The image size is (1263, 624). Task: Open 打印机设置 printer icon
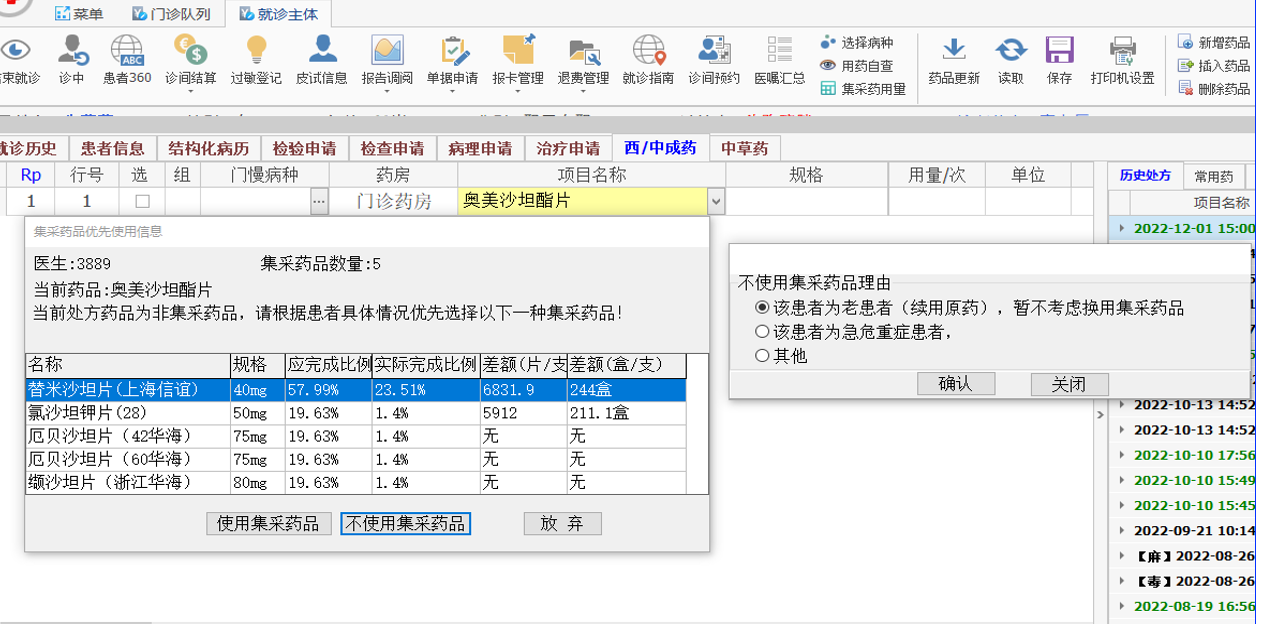tap(1122, 51)
